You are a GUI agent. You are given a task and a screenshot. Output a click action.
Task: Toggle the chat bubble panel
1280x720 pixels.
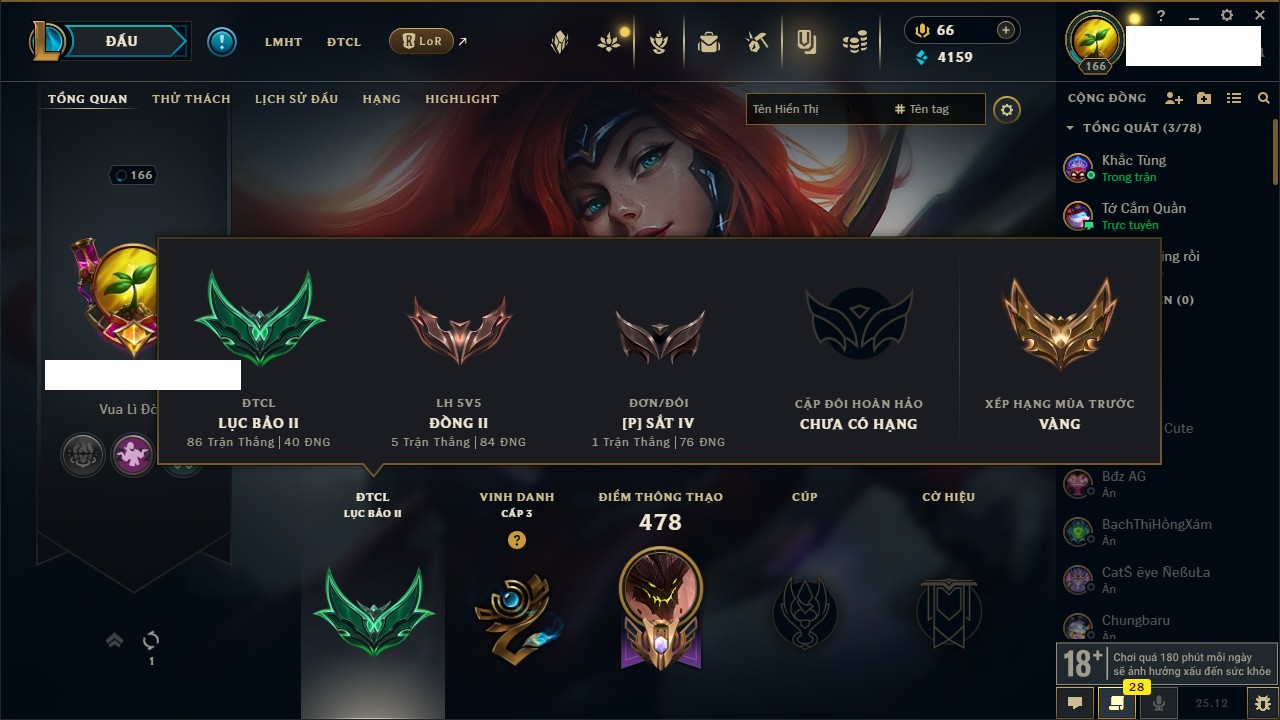[x=1075, y=703]
